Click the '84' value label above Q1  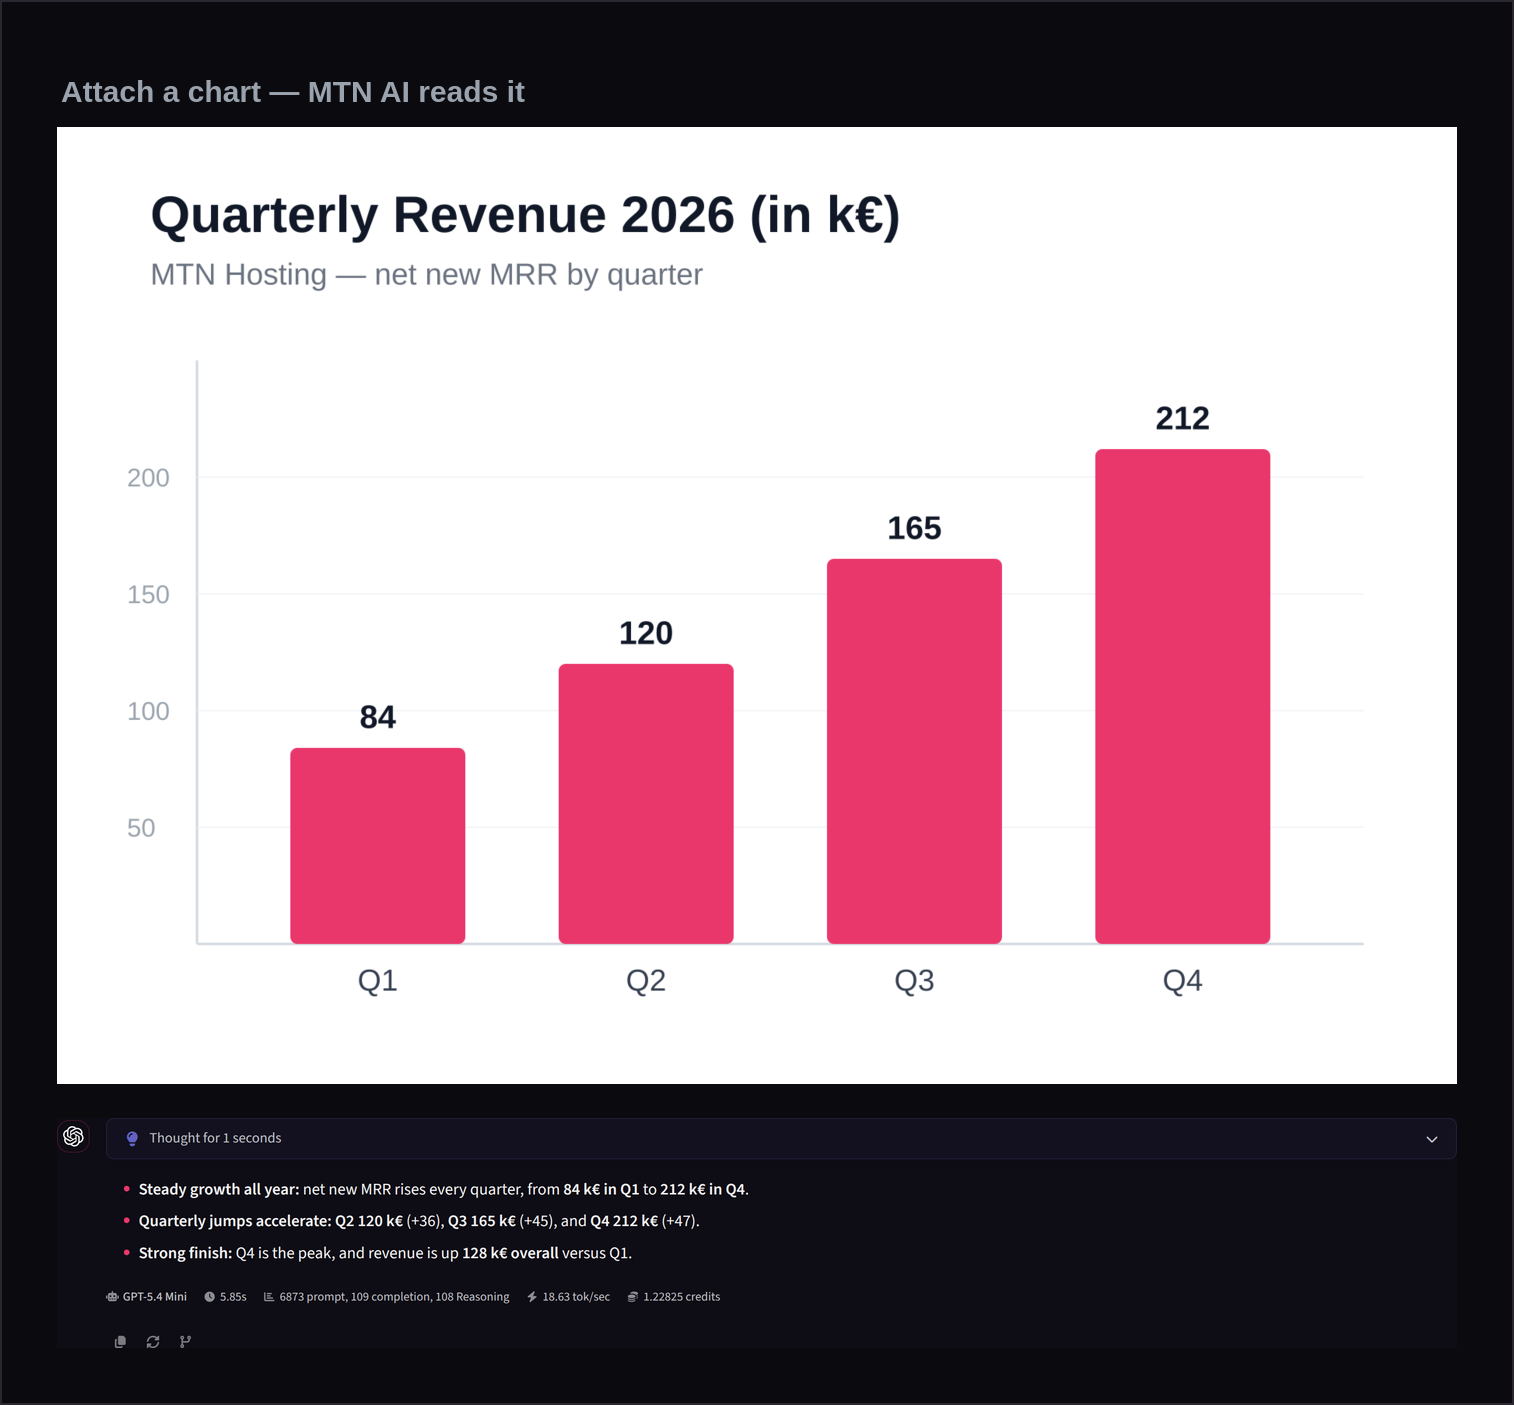[378, 717]
